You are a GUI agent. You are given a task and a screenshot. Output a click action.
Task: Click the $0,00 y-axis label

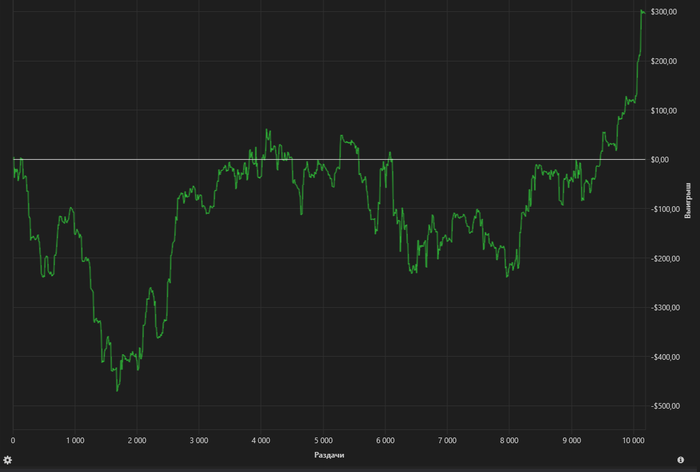(x=659, y=159)
